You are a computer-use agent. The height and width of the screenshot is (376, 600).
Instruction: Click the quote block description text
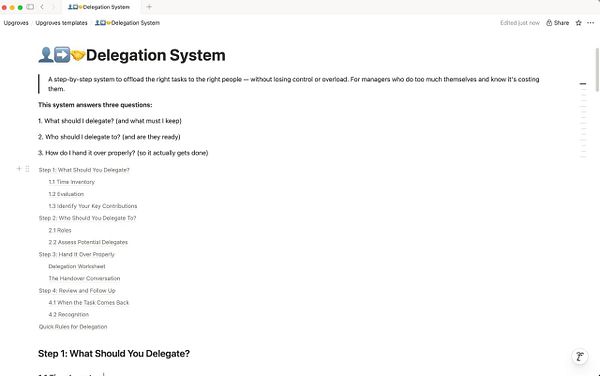point(293,84)
